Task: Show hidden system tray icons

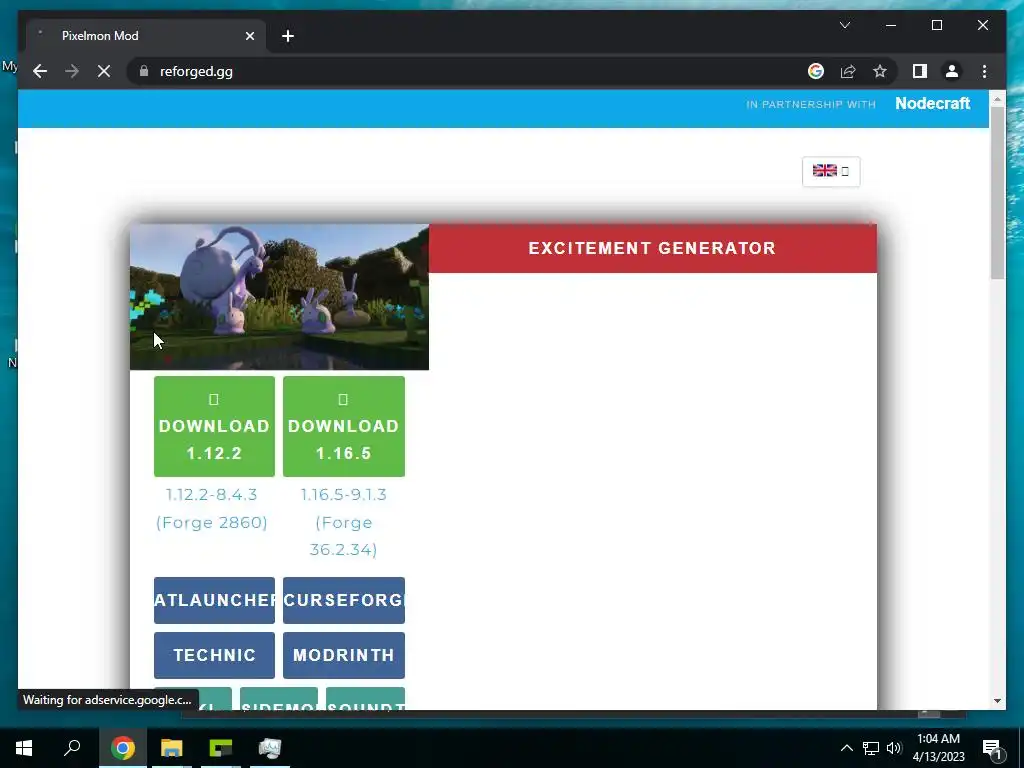Action: click(846, 748)
